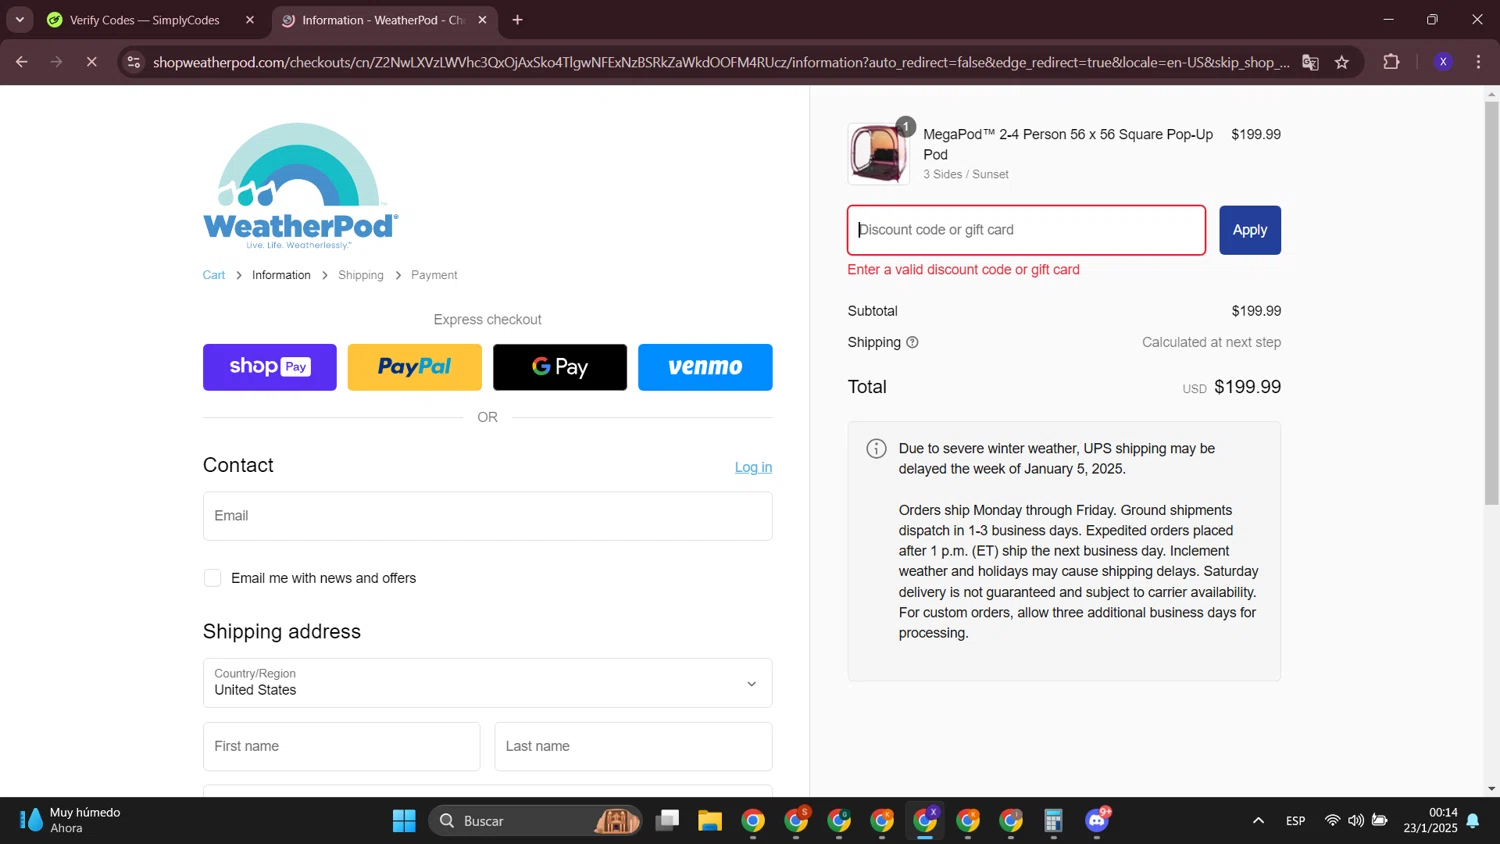1500x844 pixels.
Task: Stop loading the page
Action: point(91,62)
